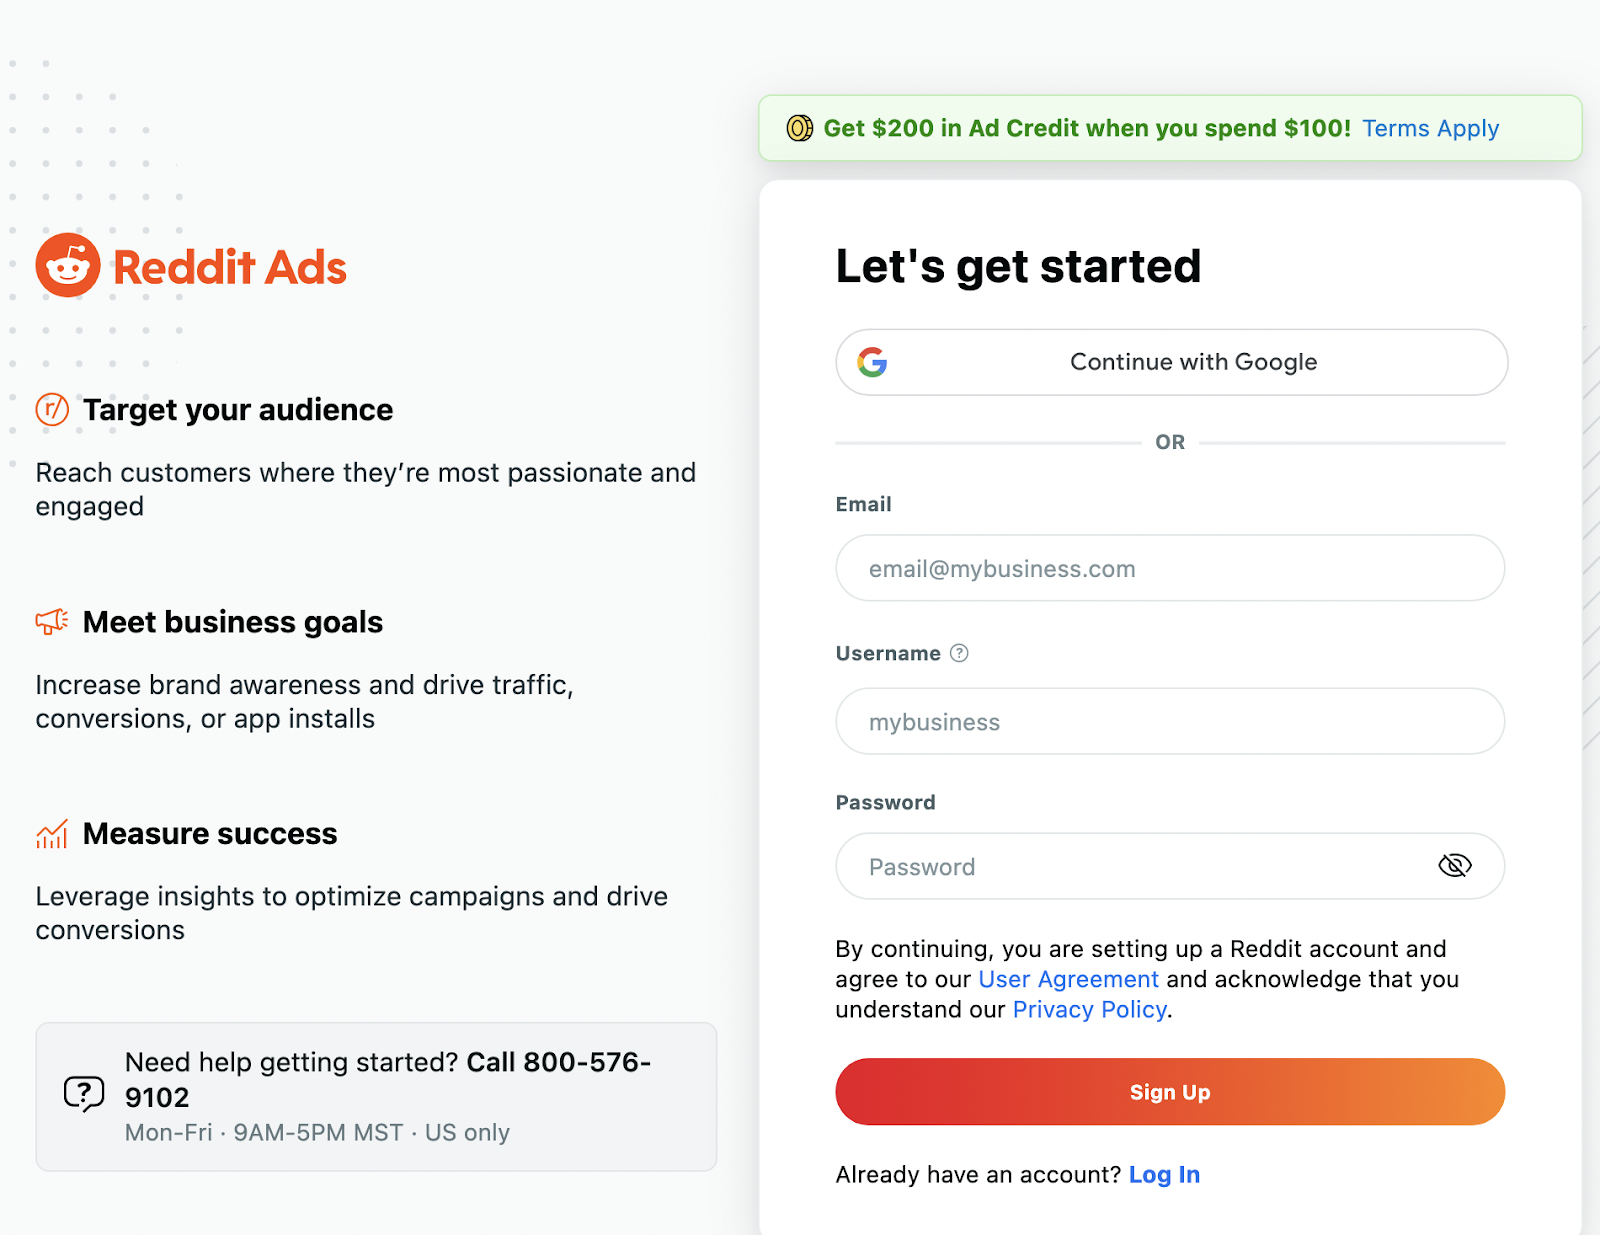Click the Reddit Ads wordmark text
Image resolution: width=1600 pixels, height=1235 pixels.
pos(230,268)
